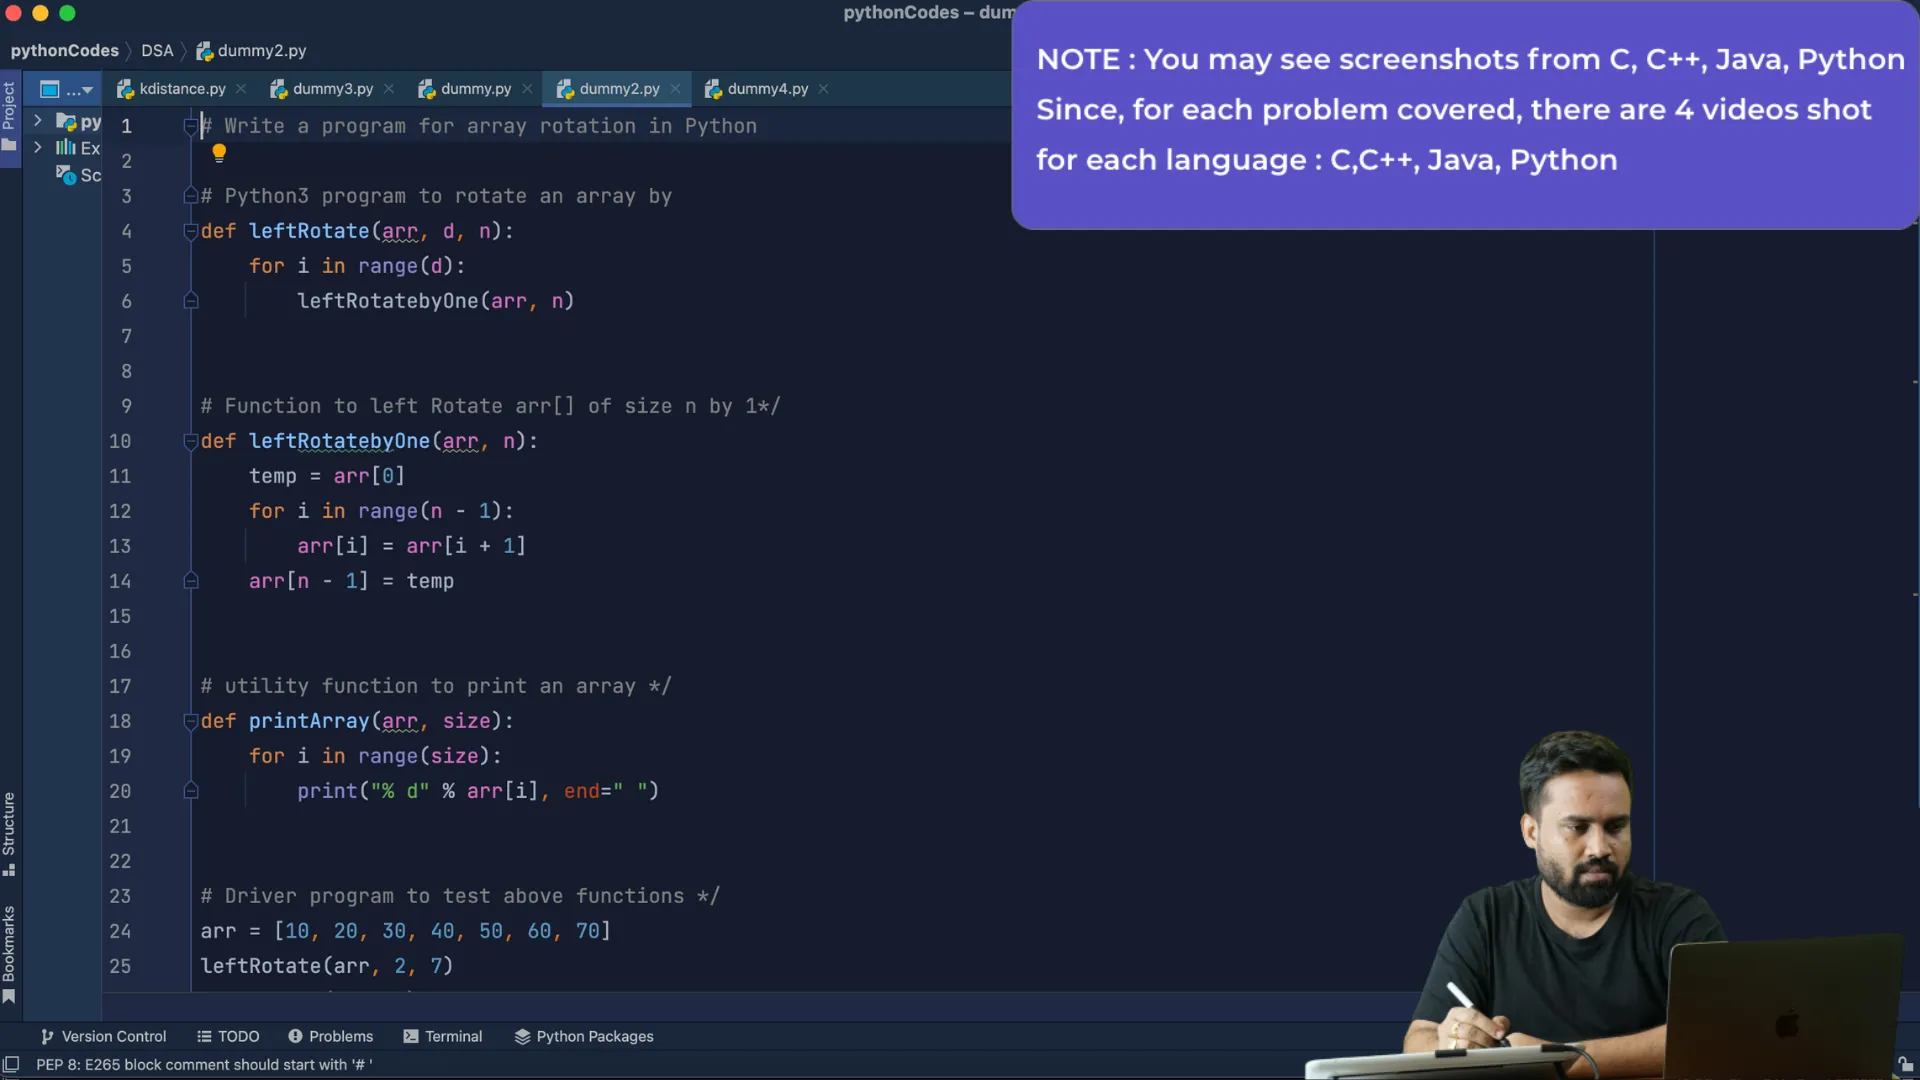Screen dimensions: 1920x1080
Task: Open the Terminal tool window
Action: (x=442, y=1036)
